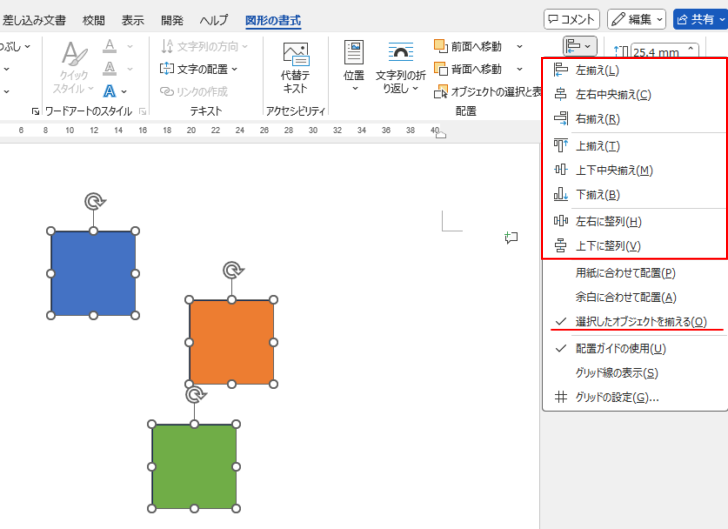The image size is (728, 529).
Task: Select the blue square shape
Action: point(93,273)
